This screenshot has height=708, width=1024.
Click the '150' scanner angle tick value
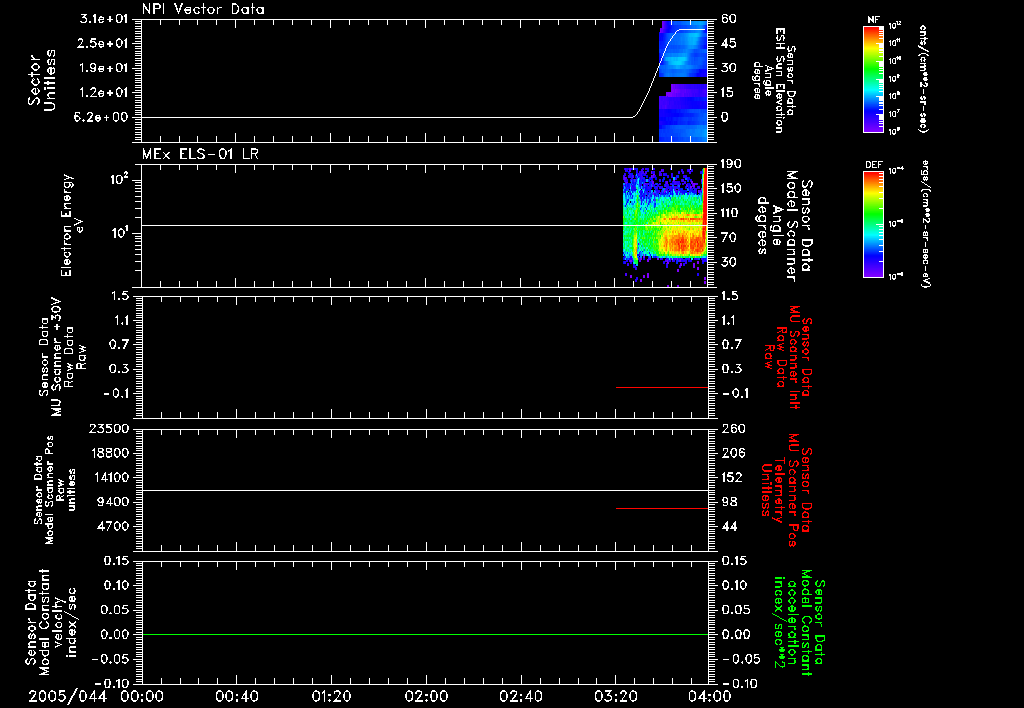point(732,188)
